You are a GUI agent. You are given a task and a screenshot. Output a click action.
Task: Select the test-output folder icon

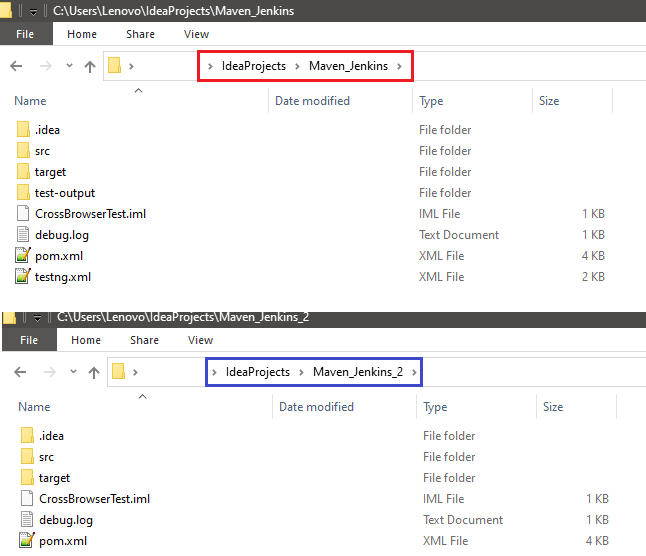(x=23, y=192)
